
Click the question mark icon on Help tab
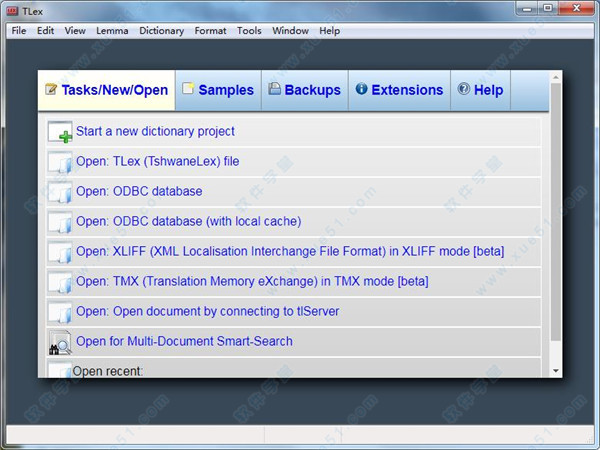[464, 89]
